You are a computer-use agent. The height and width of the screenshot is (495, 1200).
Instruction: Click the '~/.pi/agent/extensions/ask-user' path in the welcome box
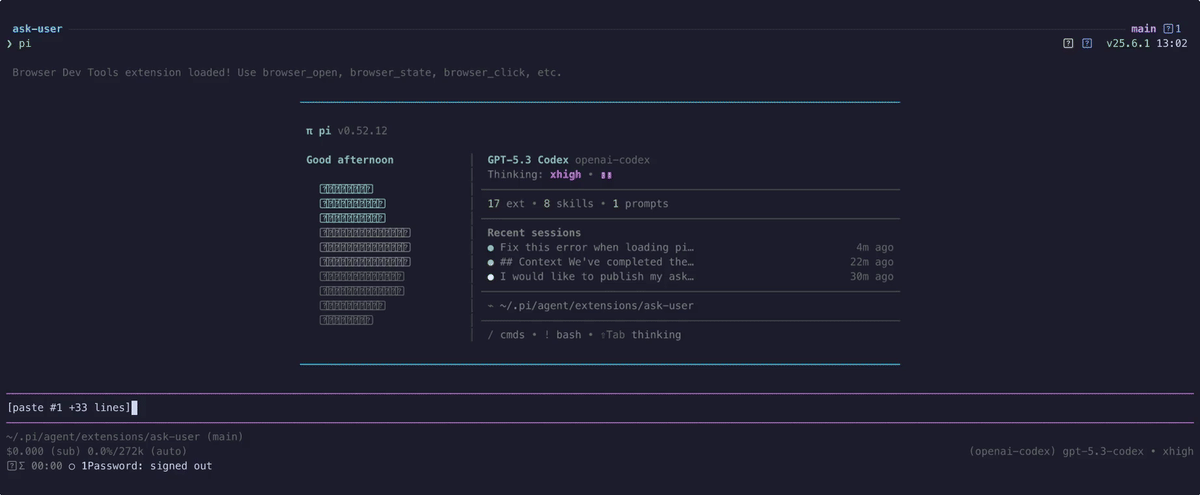(x=597, y=306)
